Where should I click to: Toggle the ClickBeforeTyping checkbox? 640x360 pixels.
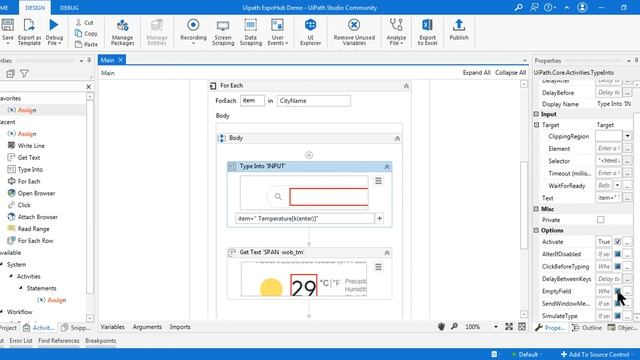click(618, 267)
